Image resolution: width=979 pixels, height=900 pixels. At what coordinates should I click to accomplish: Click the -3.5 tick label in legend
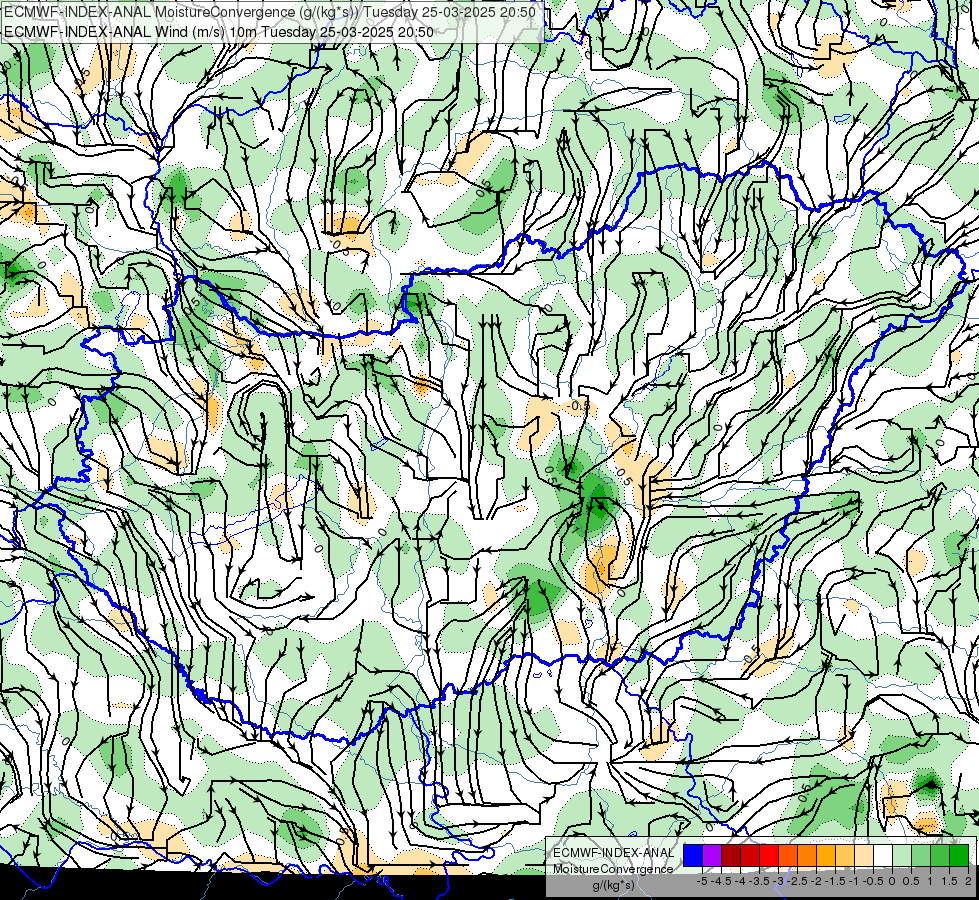tap(757, 881)
